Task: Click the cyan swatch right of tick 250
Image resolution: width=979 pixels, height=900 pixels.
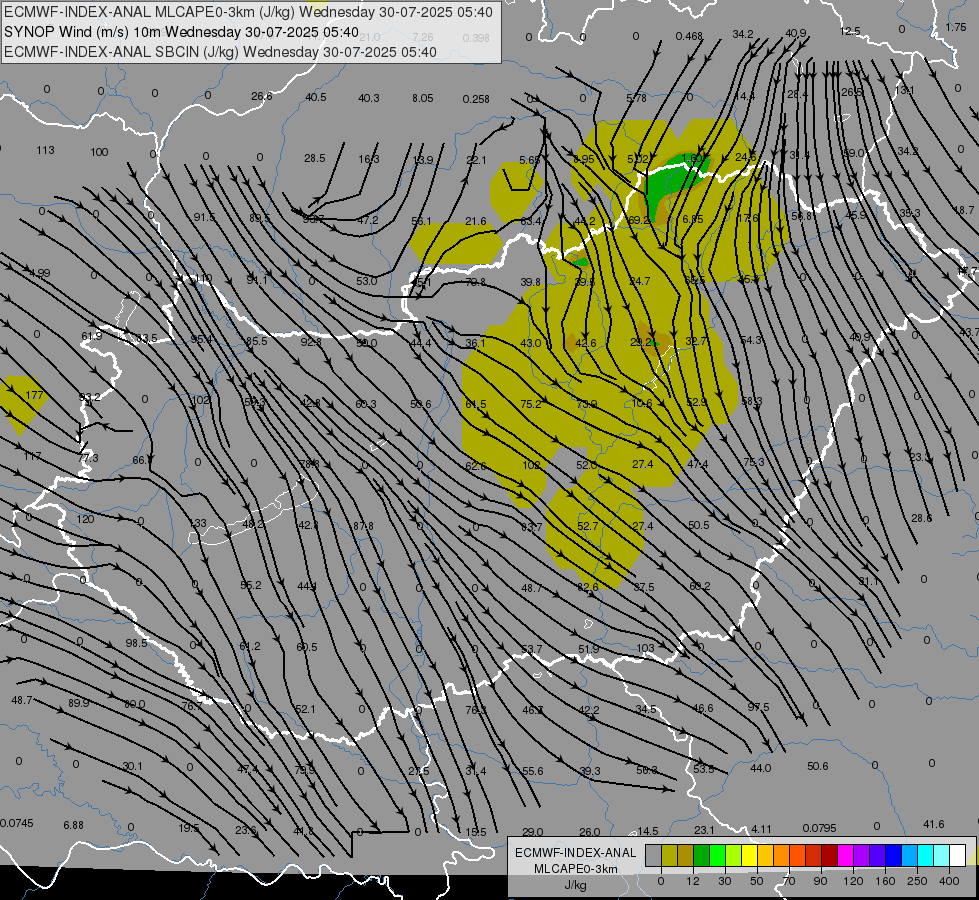Action: 926,855
